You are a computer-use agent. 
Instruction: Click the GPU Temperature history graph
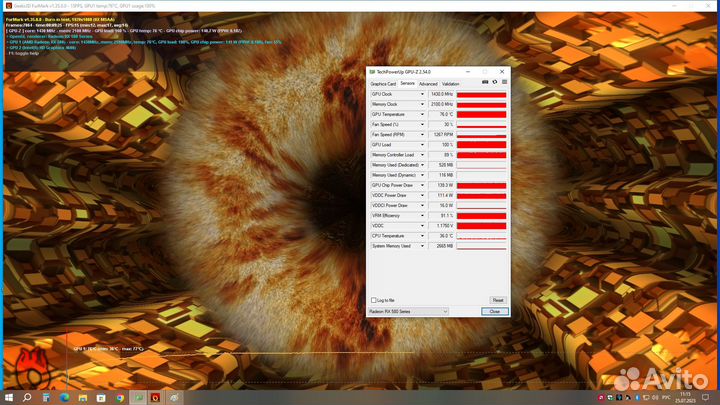(481, 114)
